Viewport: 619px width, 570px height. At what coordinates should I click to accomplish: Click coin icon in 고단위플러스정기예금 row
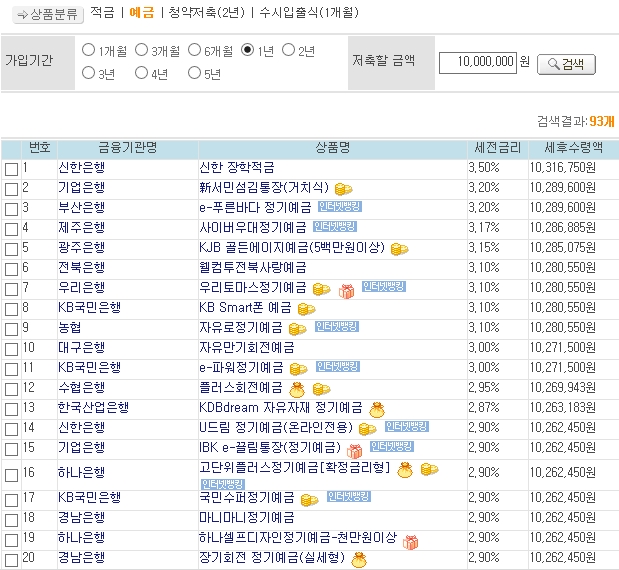429,469
